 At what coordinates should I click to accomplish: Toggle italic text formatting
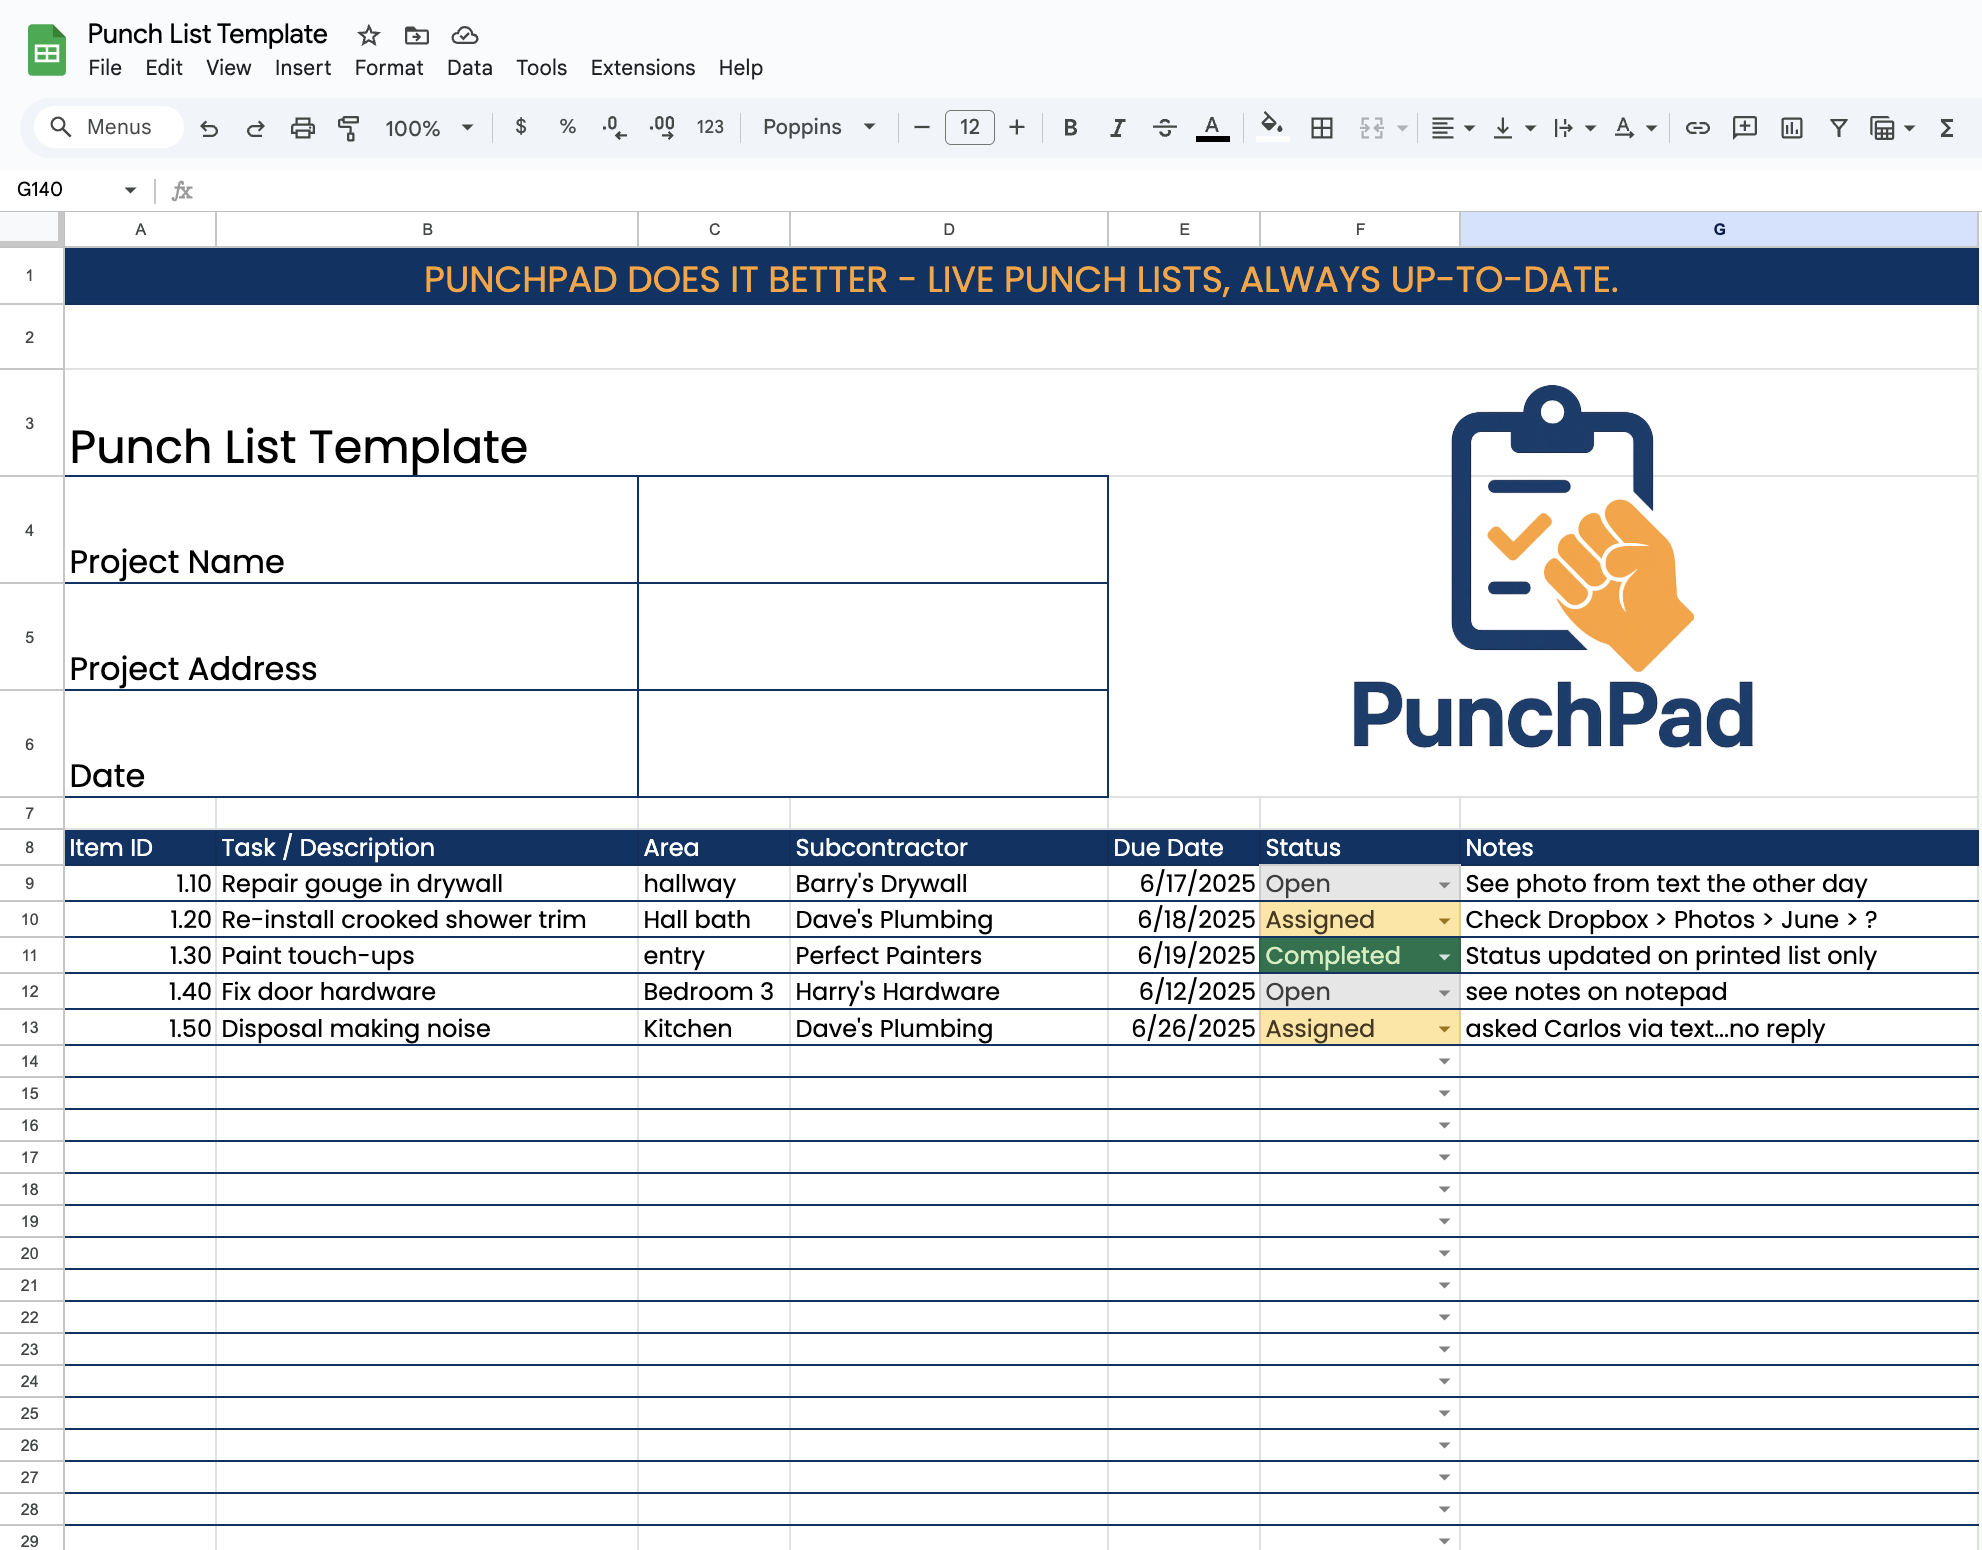[x=1117, y=128]
